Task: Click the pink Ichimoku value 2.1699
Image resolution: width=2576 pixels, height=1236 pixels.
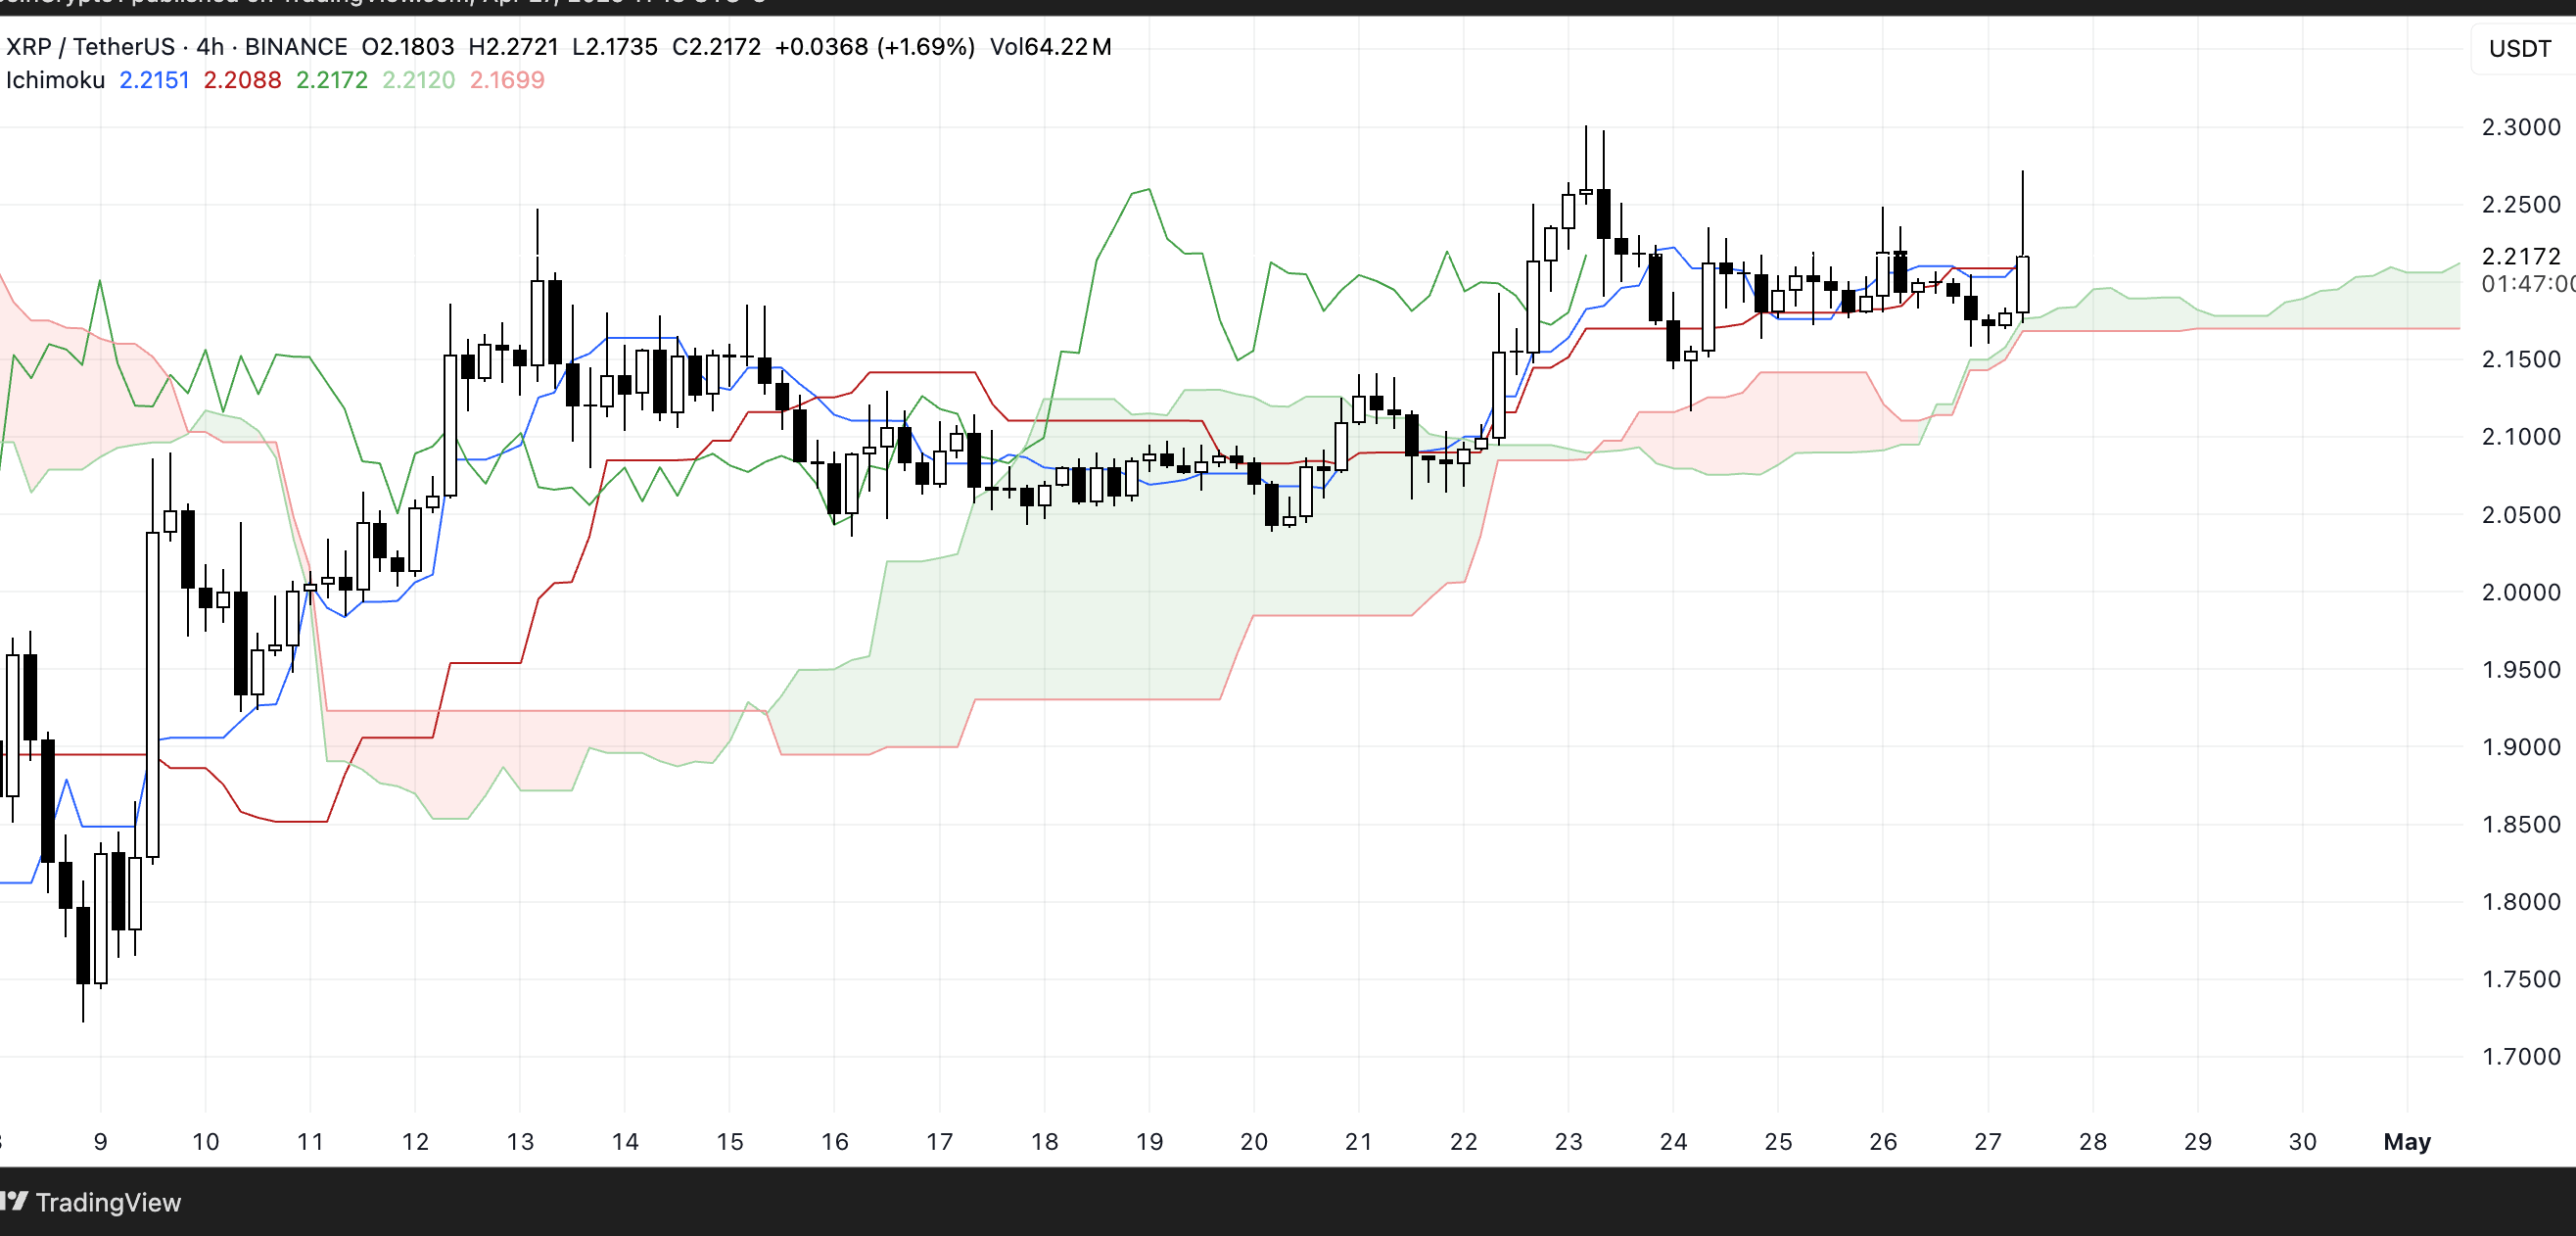Action: click(x=507, y=80)
